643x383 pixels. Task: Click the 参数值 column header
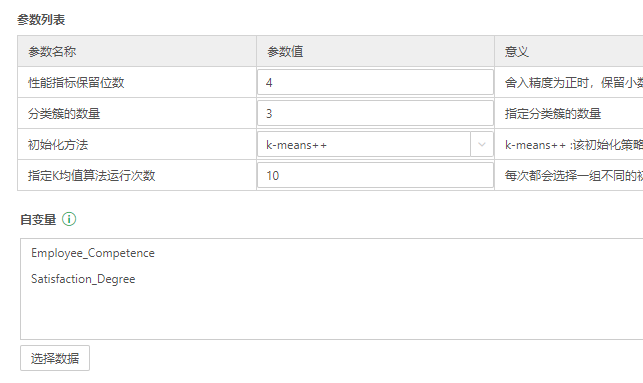[x=375, y=51]
